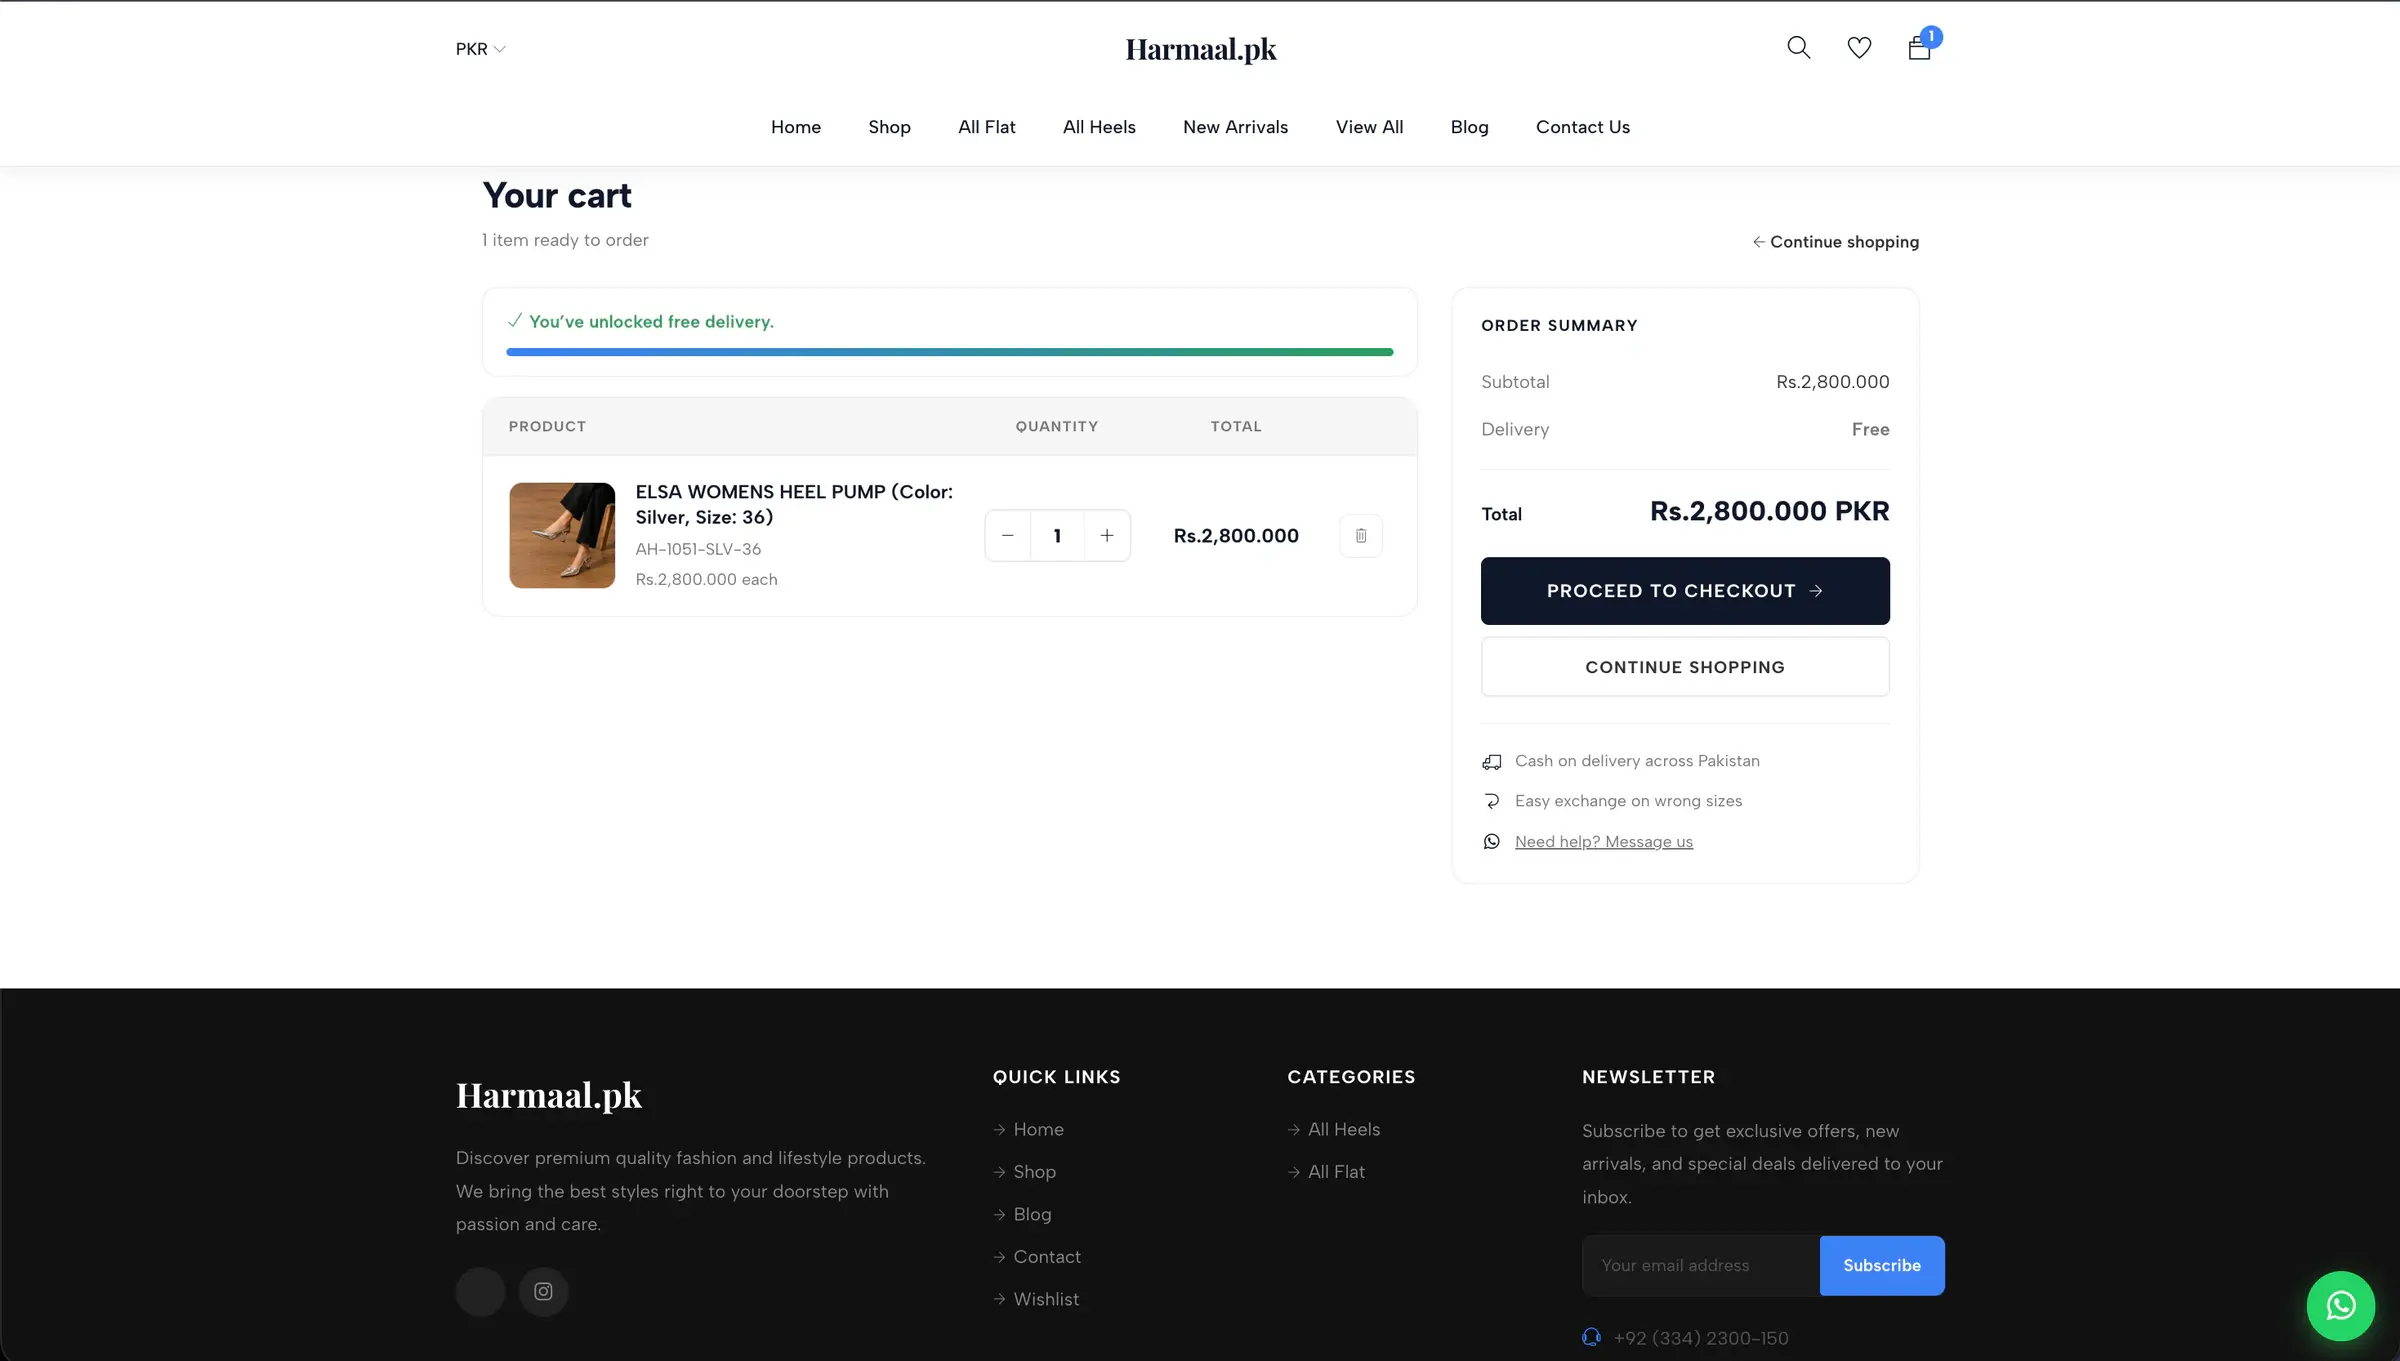The width and height of the screenshot is (2400, 1361).
Task: Open Blog in the top navigation
Action: point(1469,127)
